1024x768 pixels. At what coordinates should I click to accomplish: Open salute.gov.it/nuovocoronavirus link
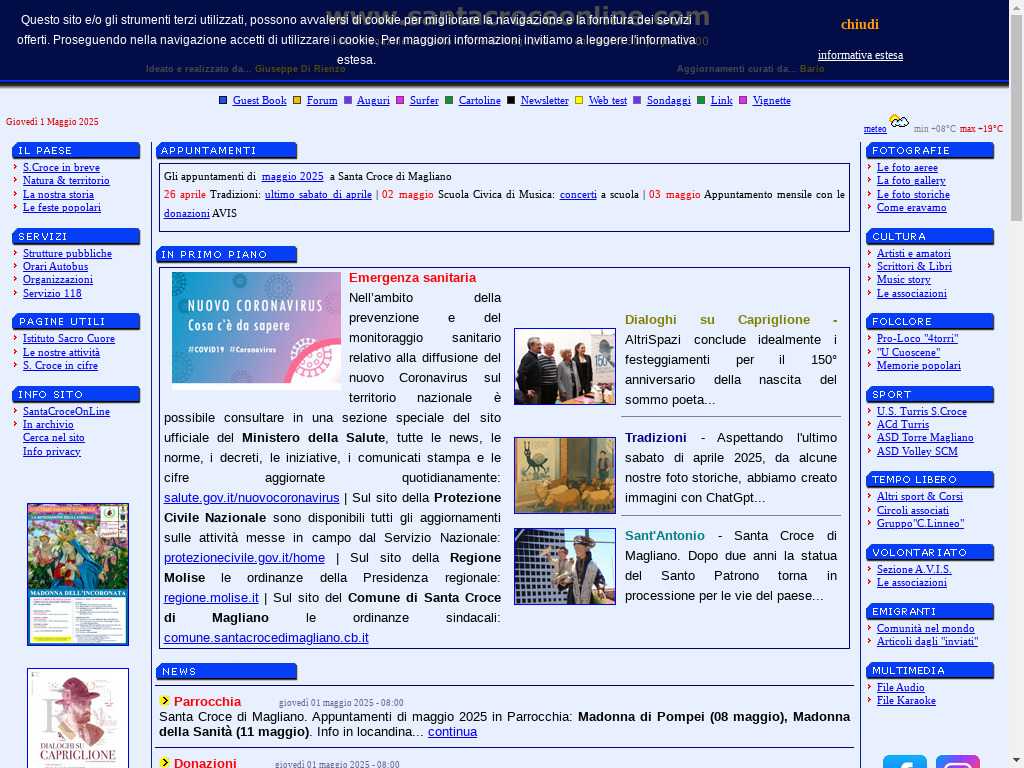point(251,498)
